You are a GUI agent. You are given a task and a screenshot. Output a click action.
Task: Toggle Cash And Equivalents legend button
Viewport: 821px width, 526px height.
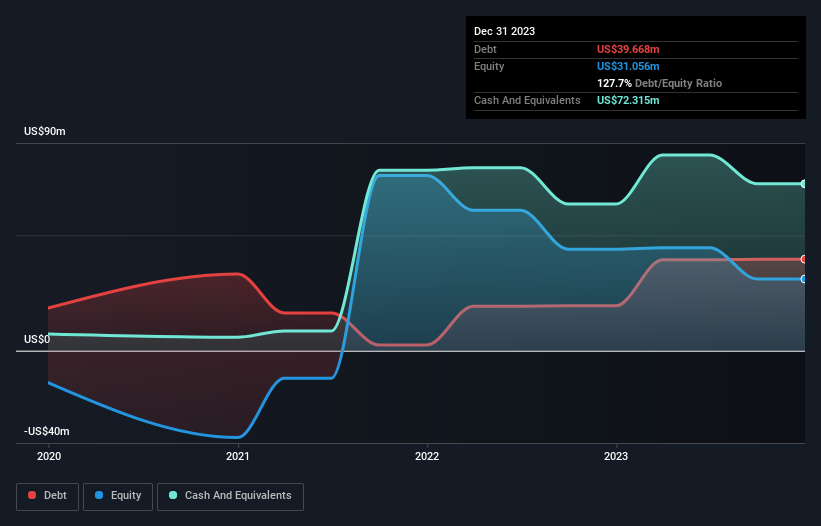click(230, 496)
